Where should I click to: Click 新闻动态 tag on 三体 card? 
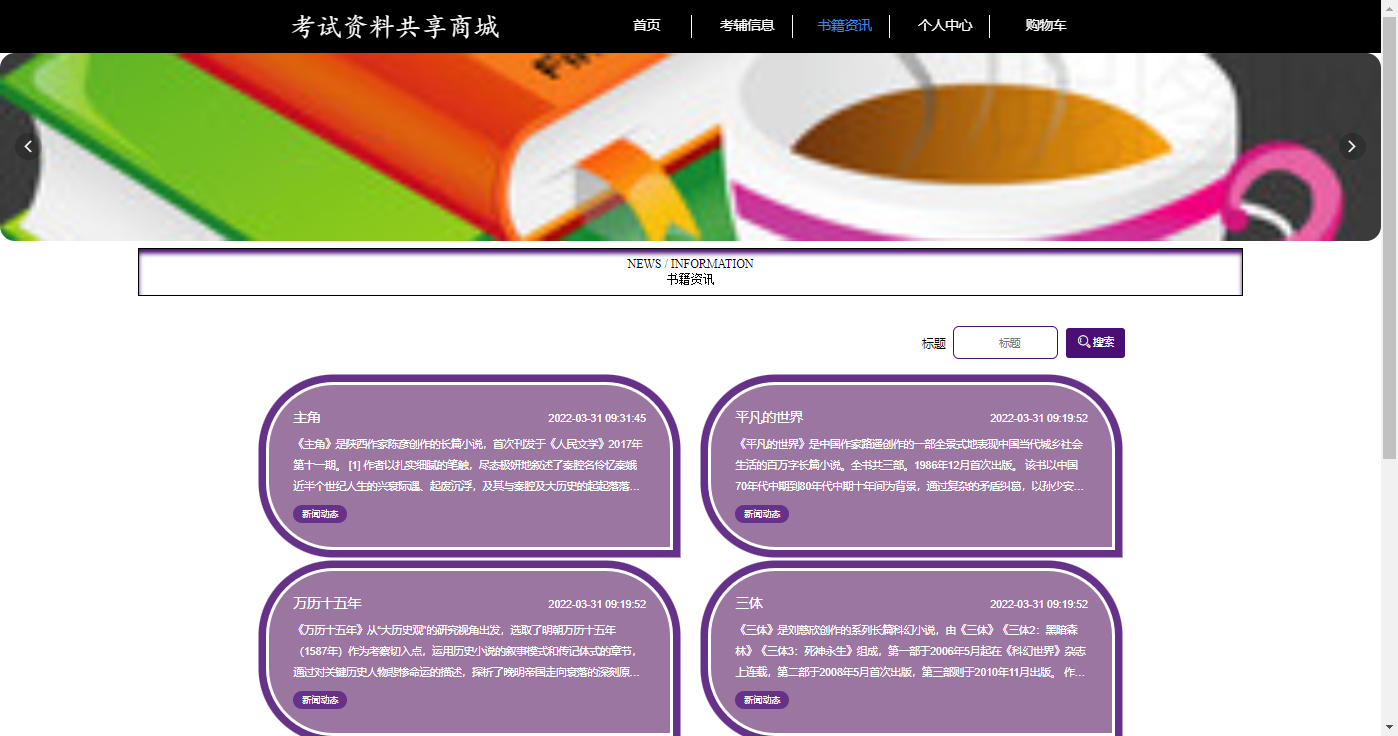(x=762, y=700)
